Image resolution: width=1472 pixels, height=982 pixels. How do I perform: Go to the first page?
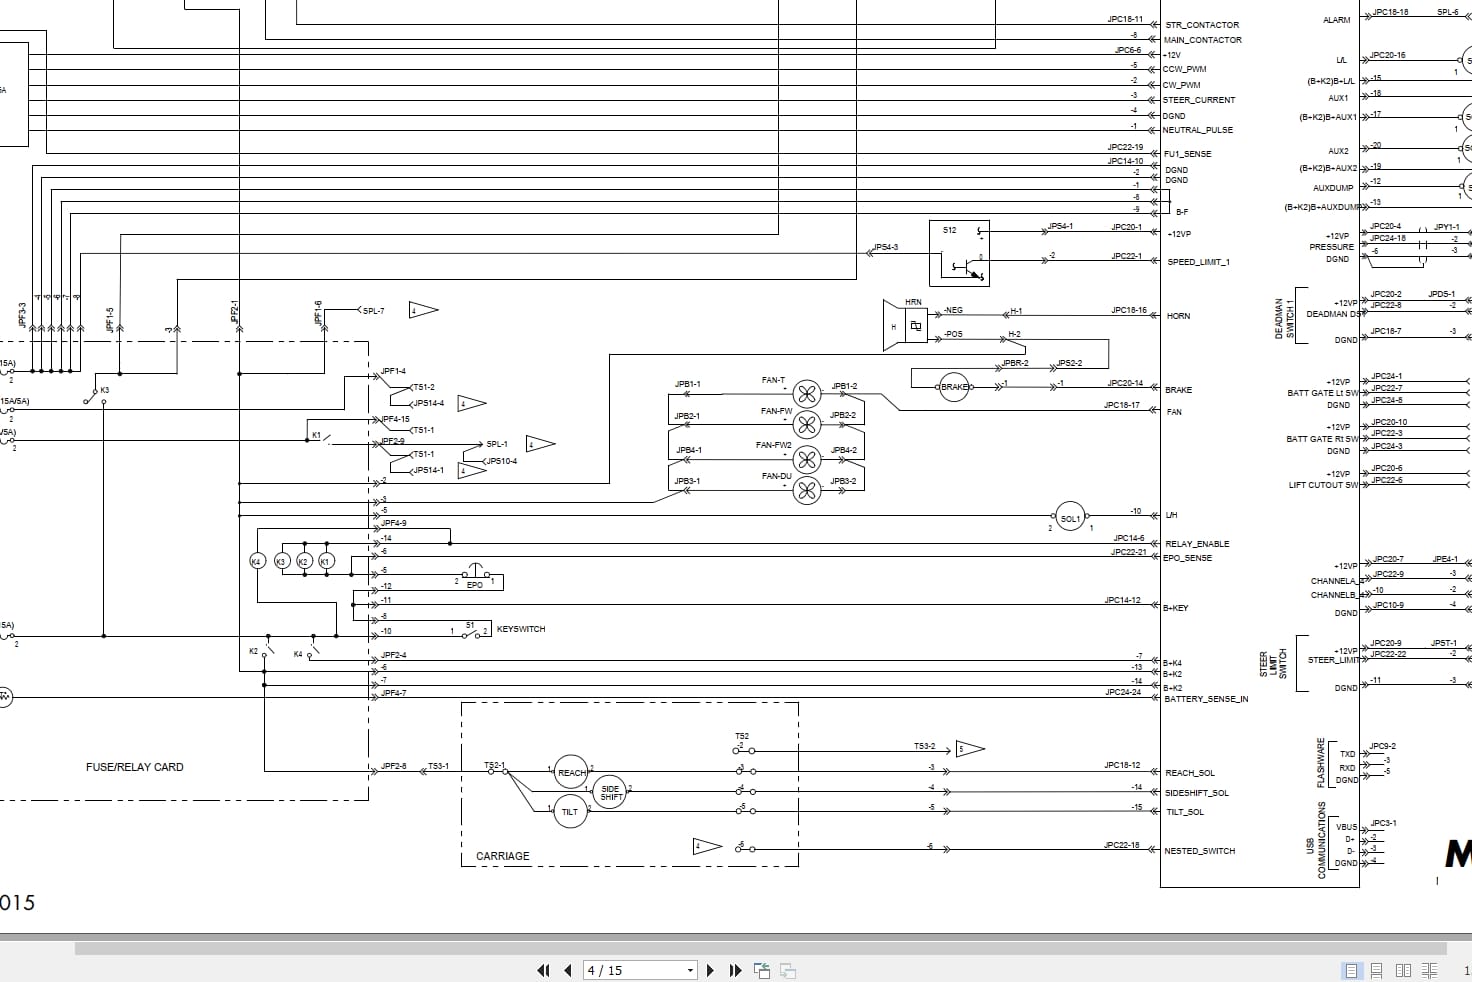(544, 970)
